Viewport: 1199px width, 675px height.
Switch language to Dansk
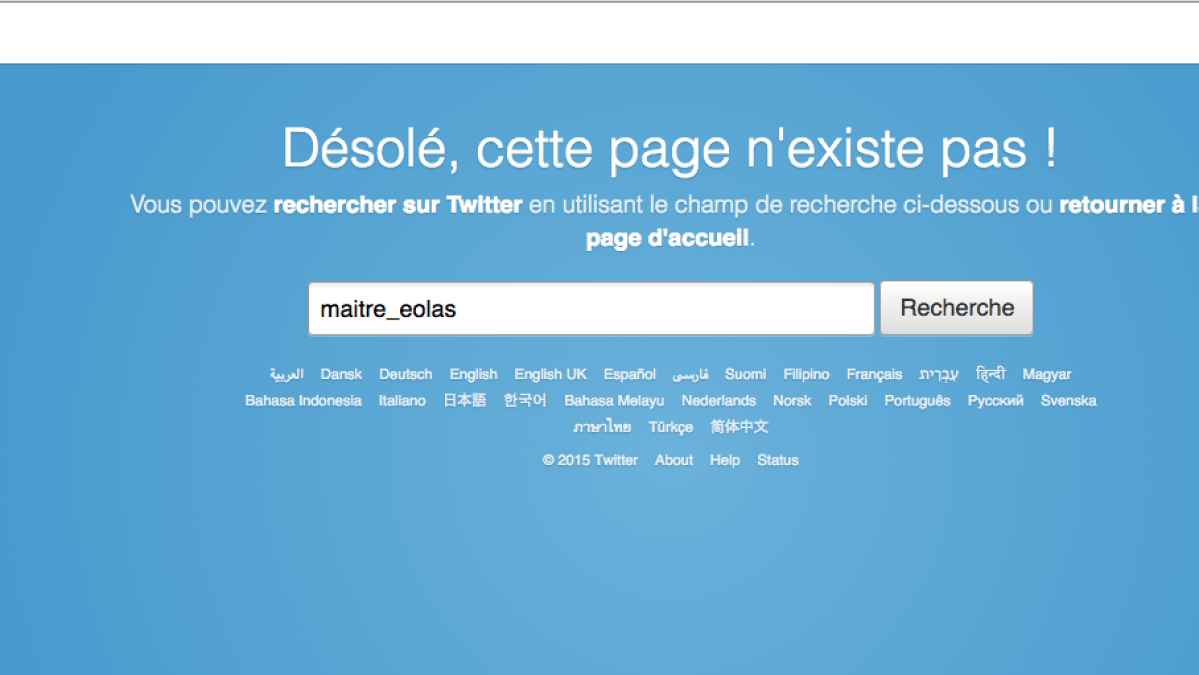(x=341, y=375)
